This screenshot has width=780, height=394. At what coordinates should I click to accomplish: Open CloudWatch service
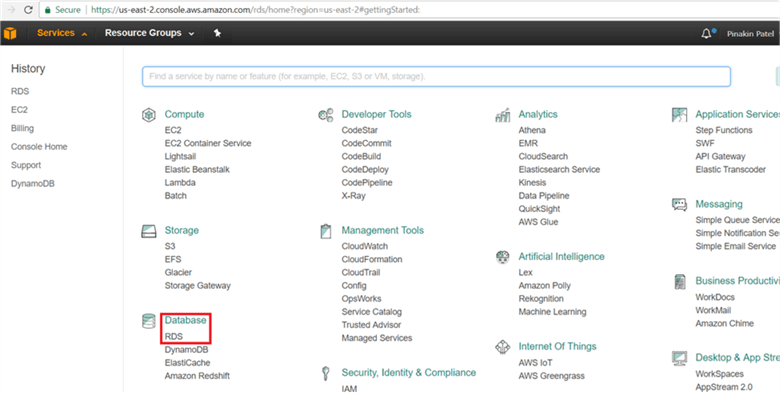pyautogui.click(x=365, y=246)
